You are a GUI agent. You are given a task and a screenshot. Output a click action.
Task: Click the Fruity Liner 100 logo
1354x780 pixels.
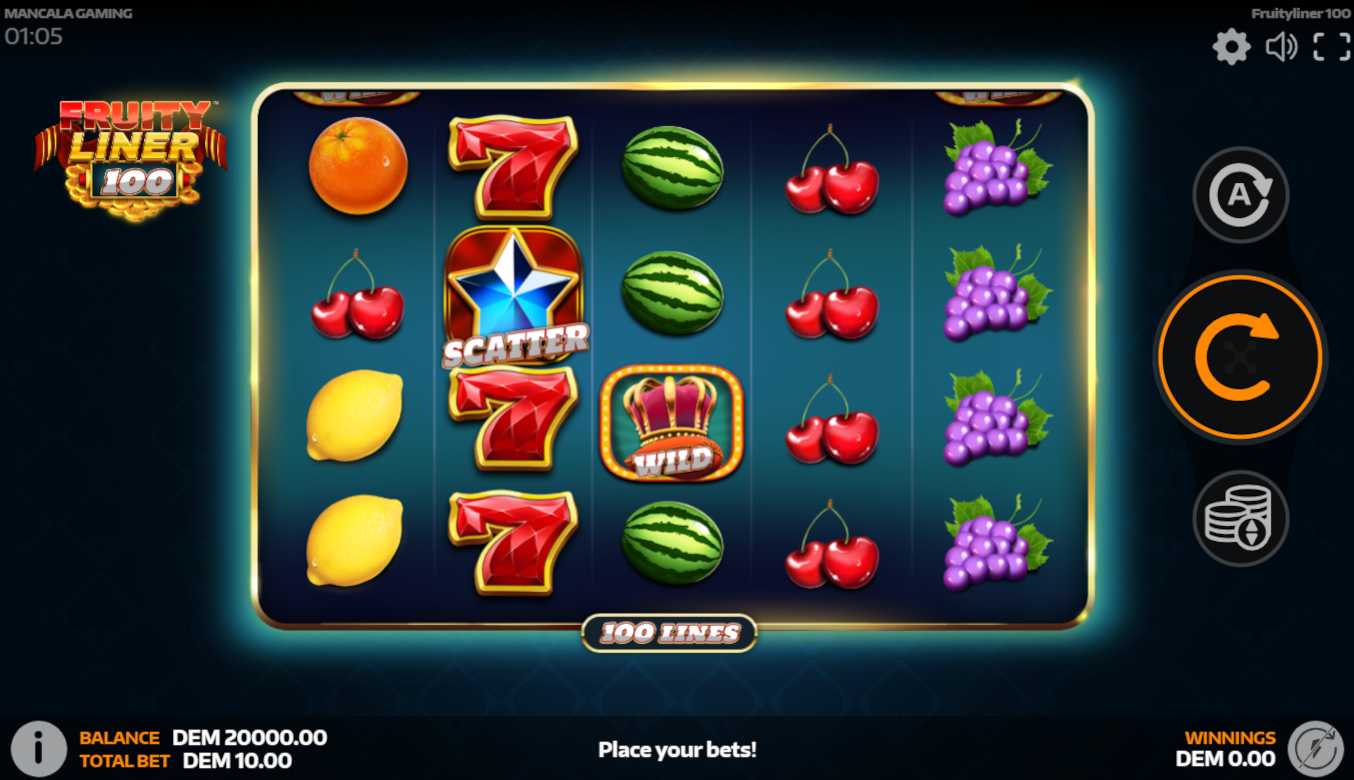[x=131, y=159]
